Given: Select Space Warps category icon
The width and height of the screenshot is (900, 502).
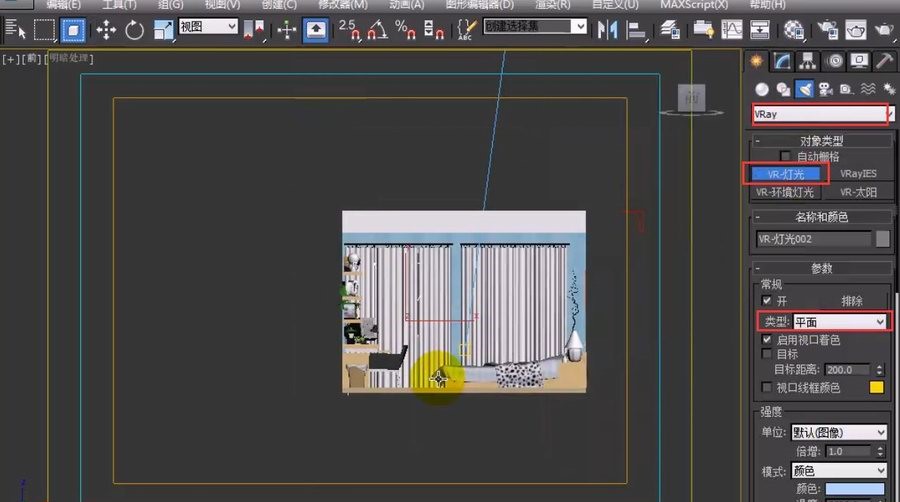Looking at the screenshot, I should [868, 89].
